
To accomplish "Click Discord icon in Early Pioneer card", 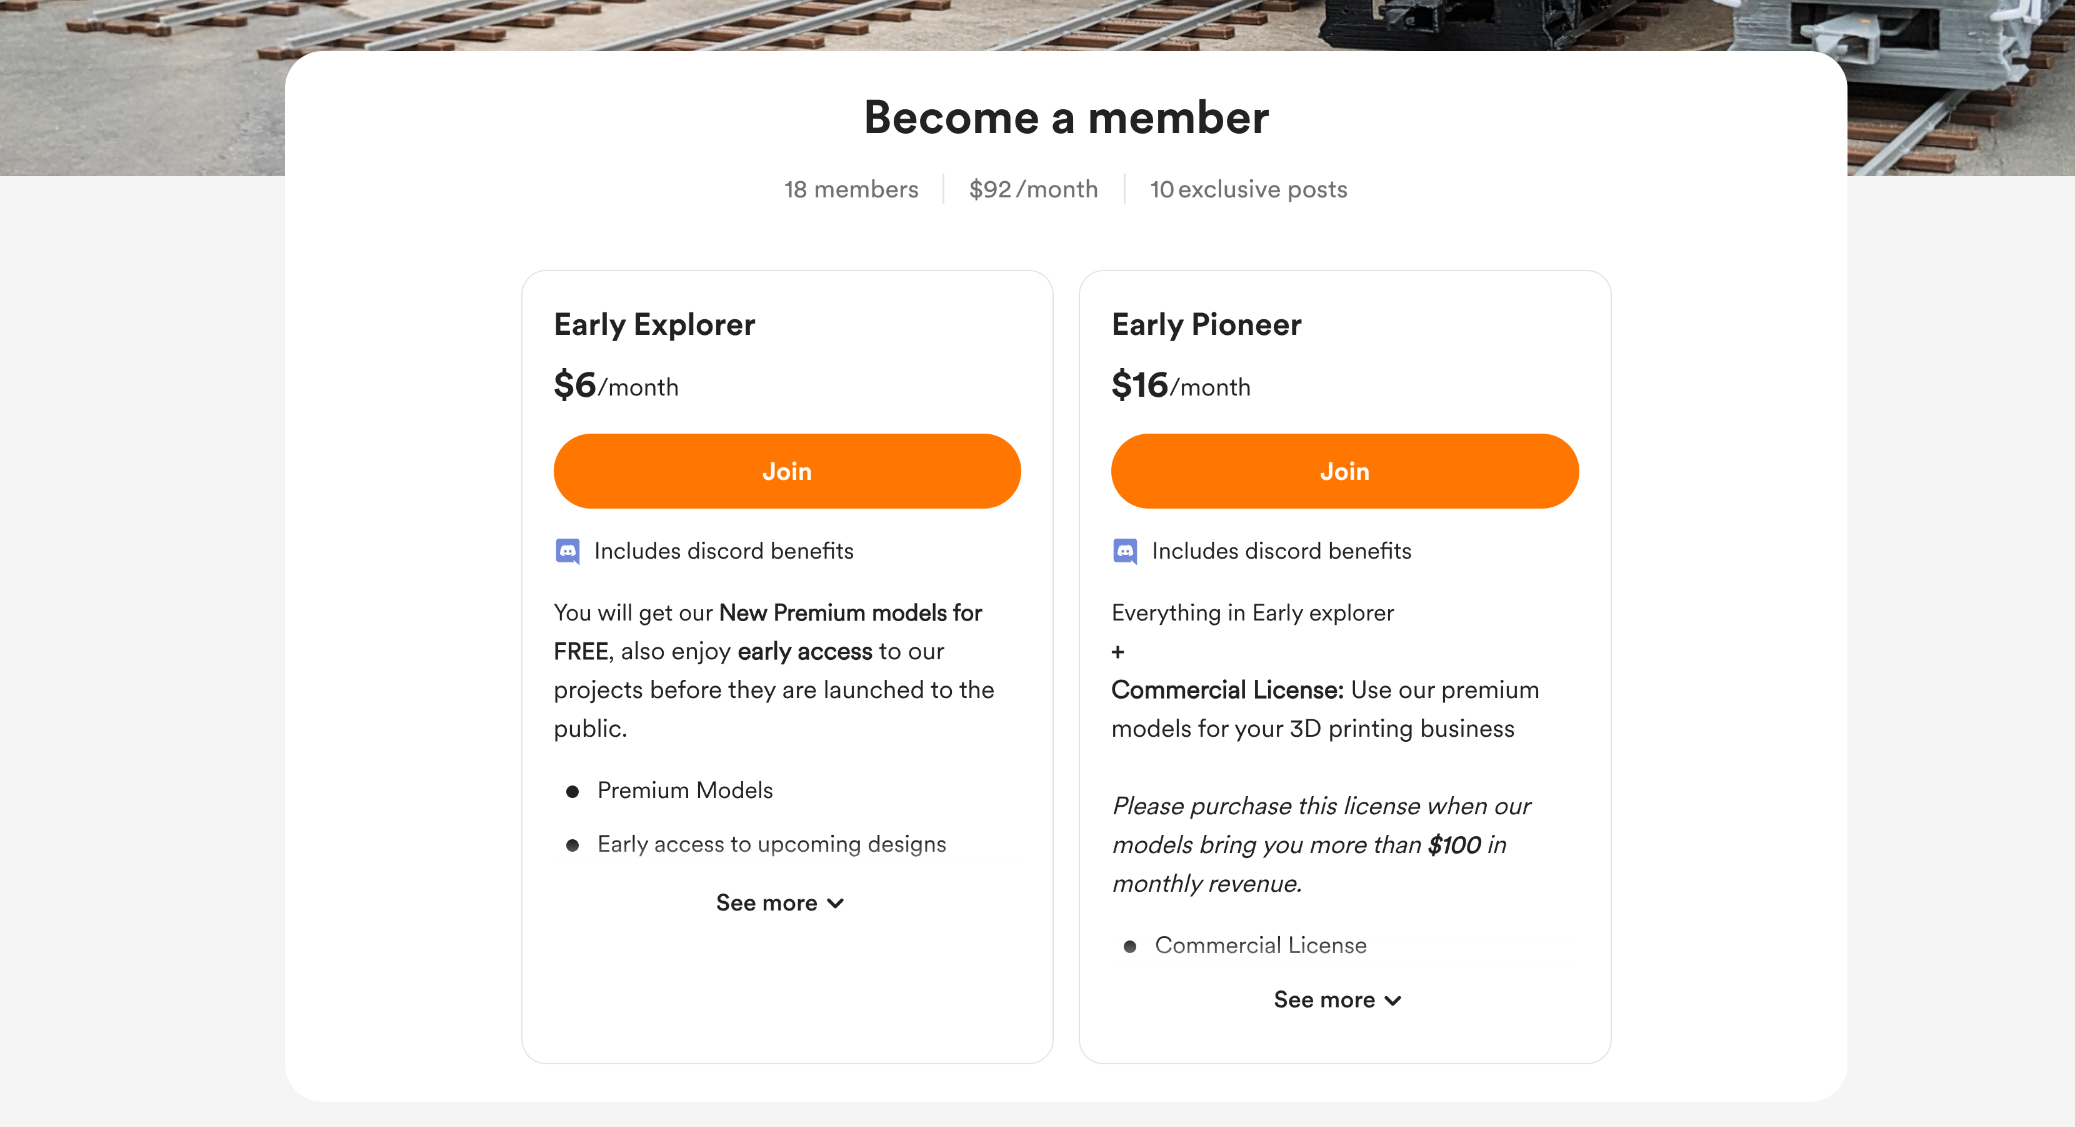I will (x=1125, y=551).
